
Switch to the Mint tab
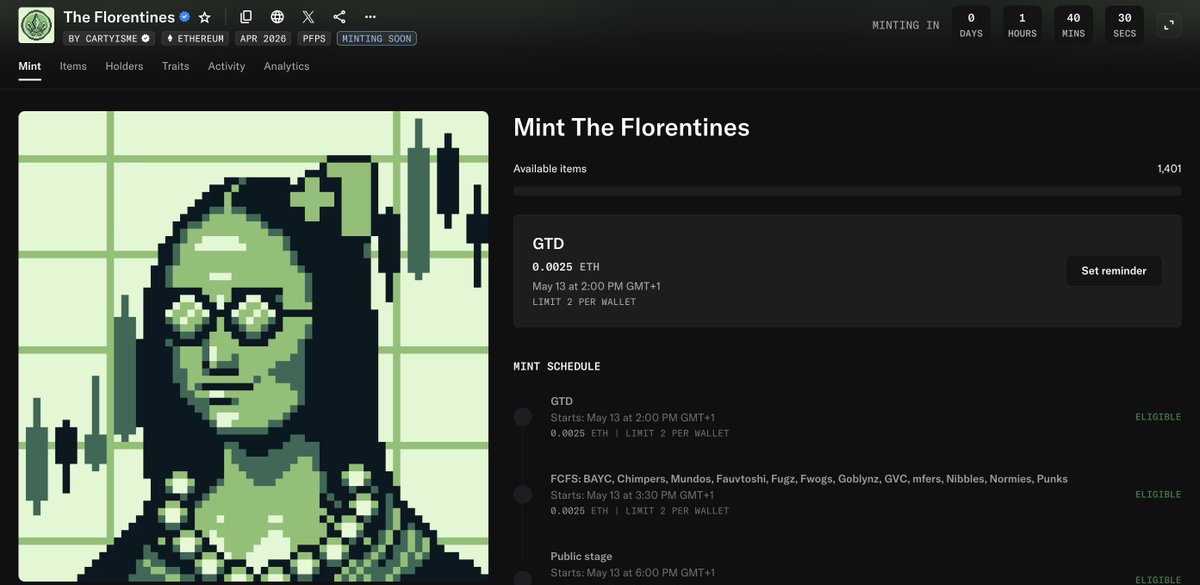(x=30, y=66)
